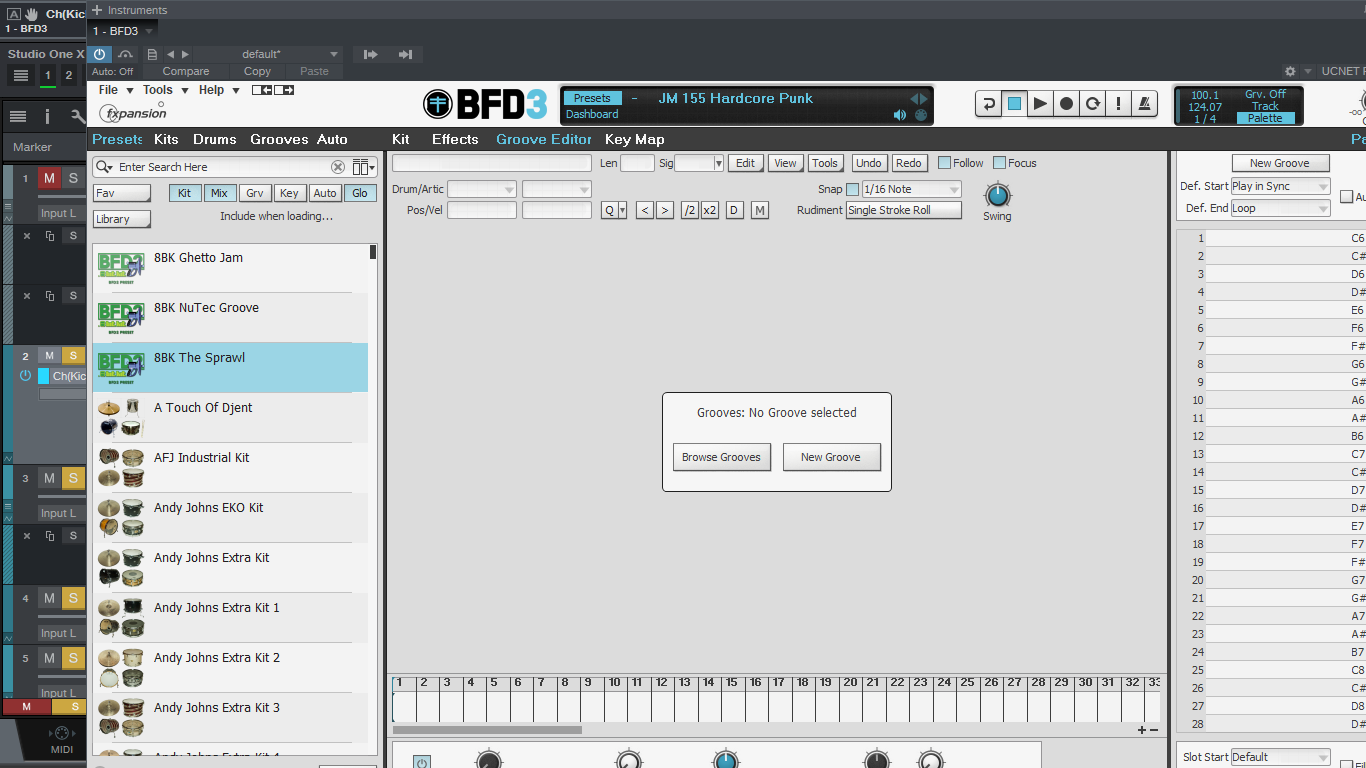The width and height of the screenshot is (1366, 768).
Task: Click Browse Grooves button
Action: (x=721, y=457)
